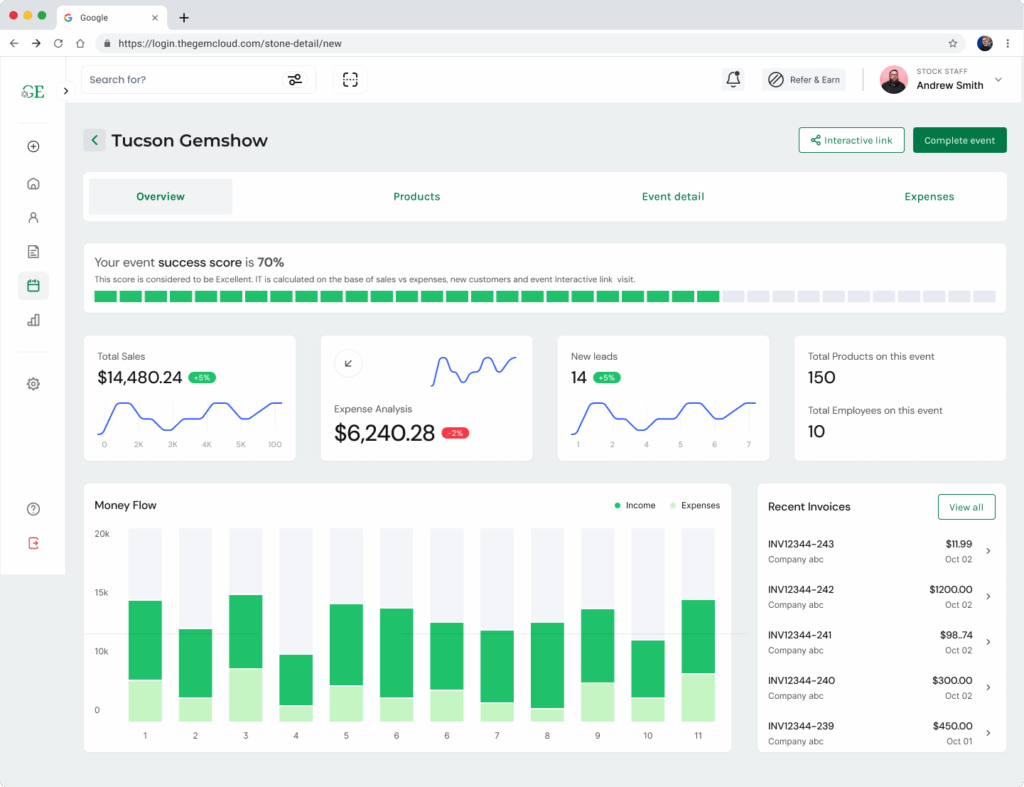Screen dimensions: 1024x787
Task: Expand the collapsed sidebar with chevron
Action: (66, 91)
